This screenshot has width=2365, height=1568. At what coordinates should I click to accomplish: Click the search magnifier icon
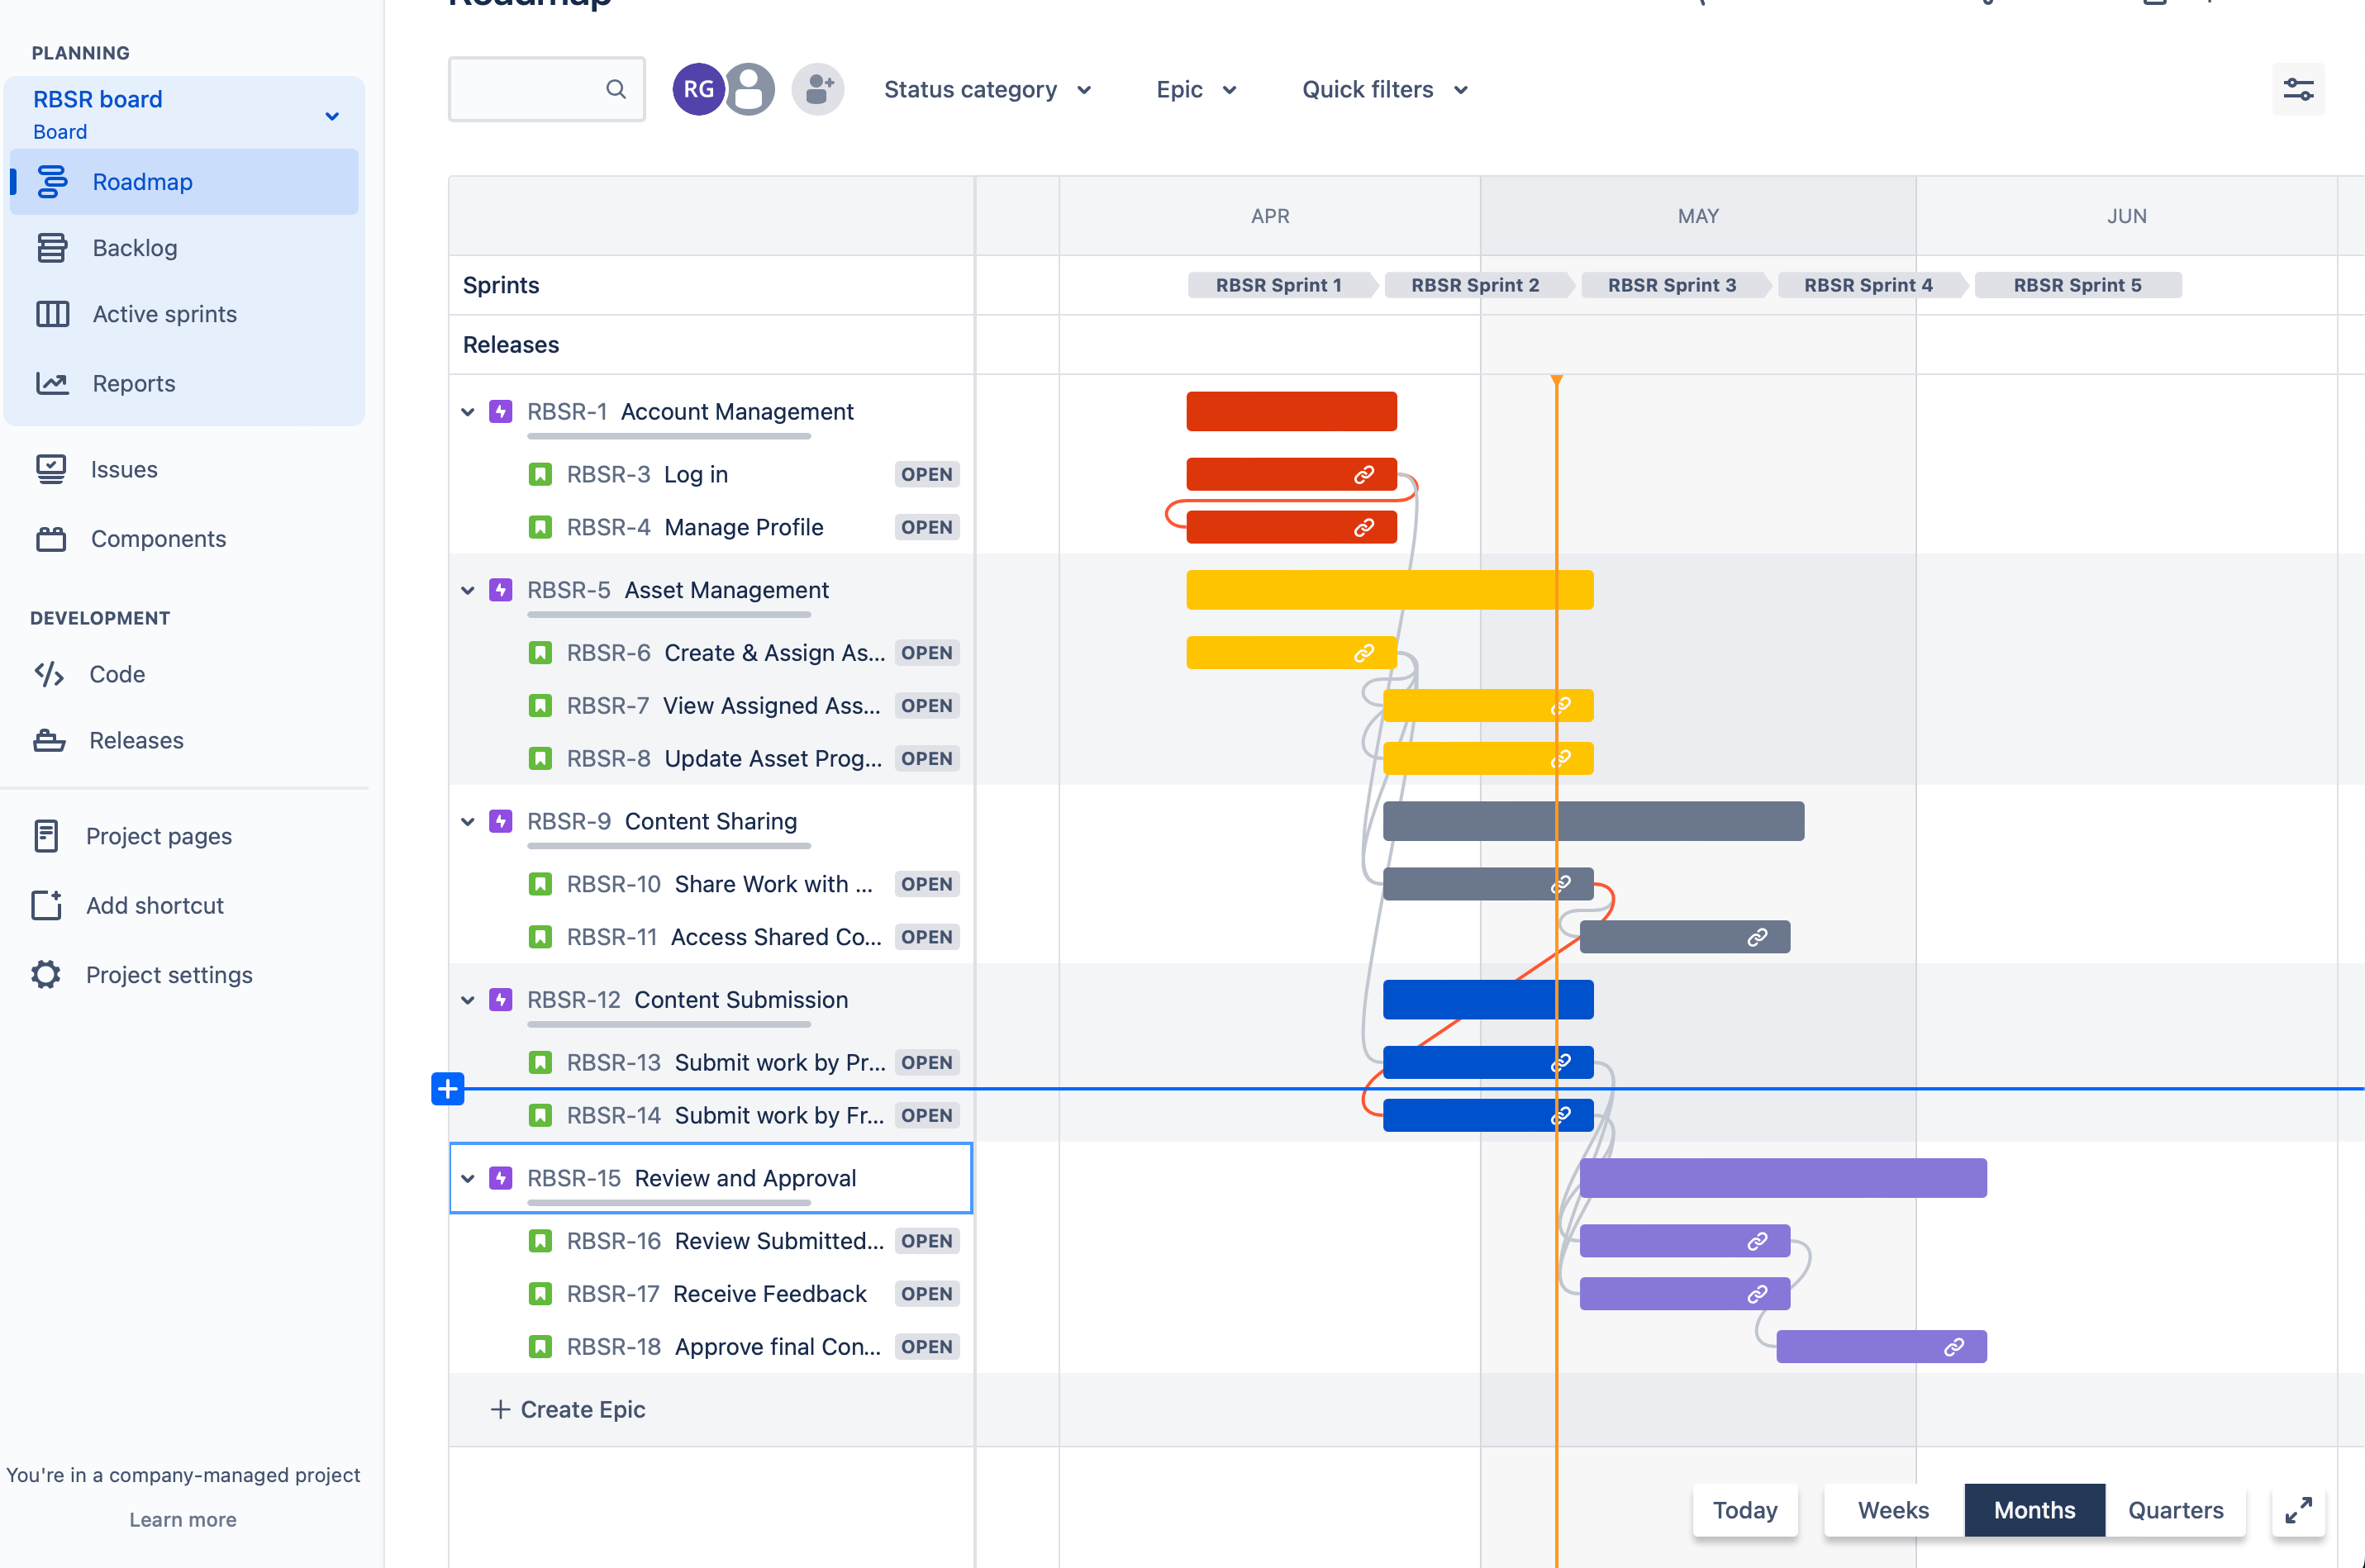pos(616,90)
